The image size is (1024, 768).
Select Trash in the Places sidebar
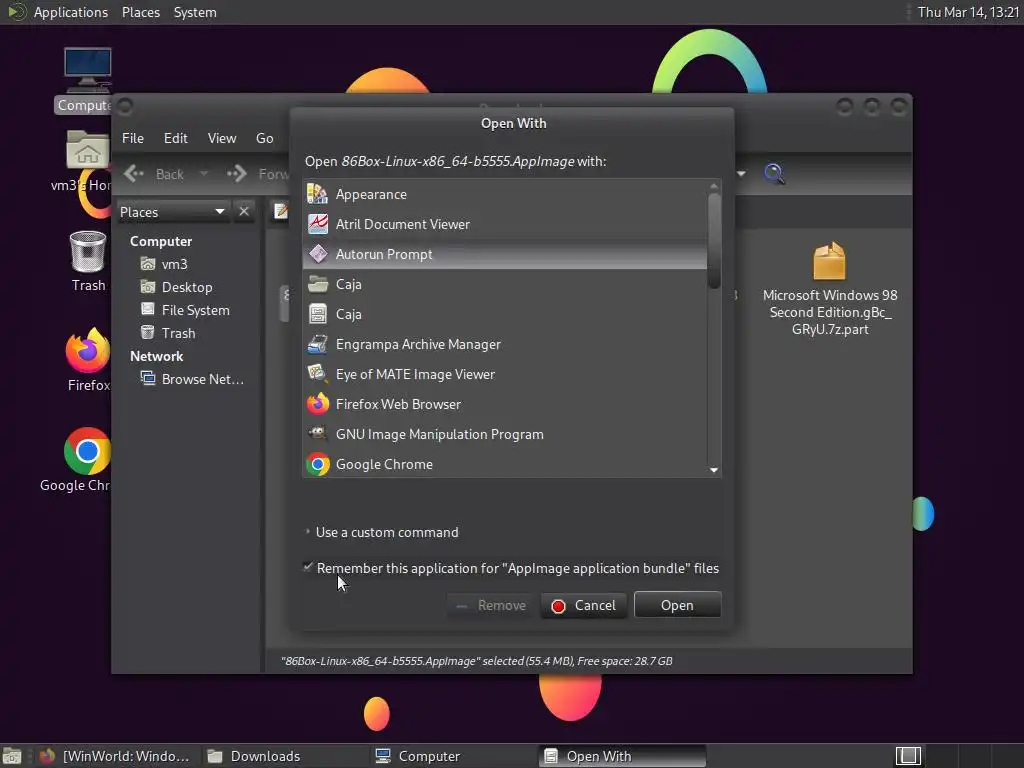(x=178, y=333)
